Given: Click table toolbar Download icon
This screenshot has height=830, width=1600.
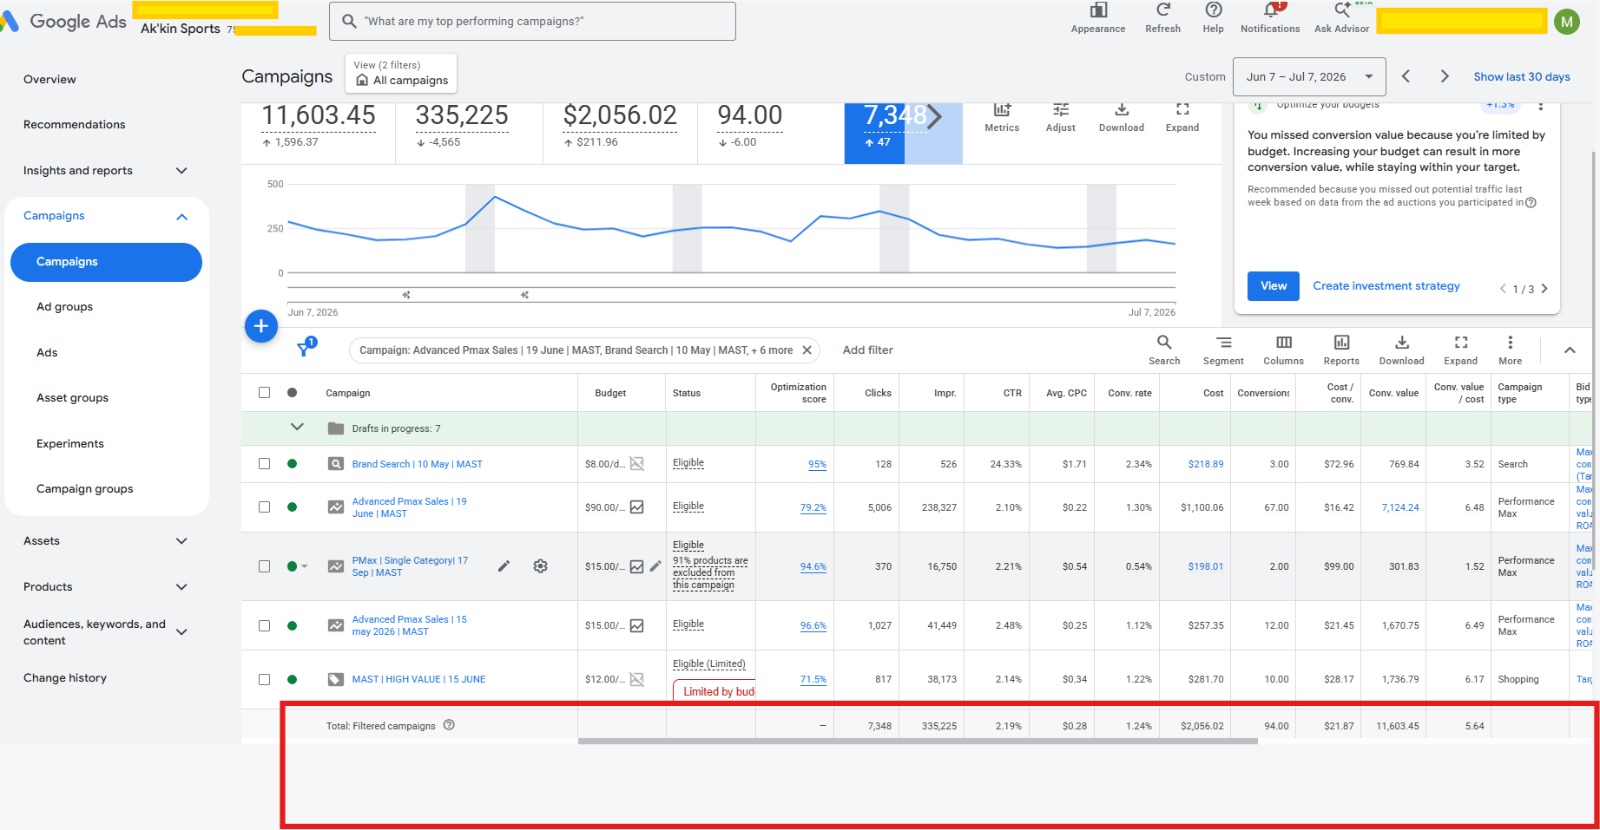Looking at the screenshot, I should click(x=1402, y=342).
